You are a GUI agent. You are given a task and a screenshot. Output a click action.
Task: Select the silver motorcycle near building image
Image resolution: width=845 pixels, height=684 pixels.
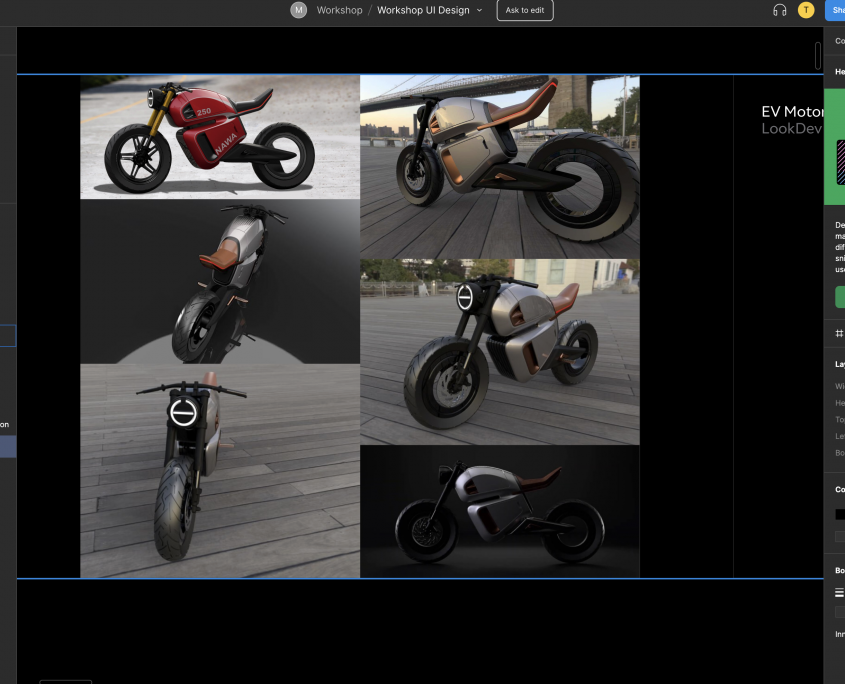(x=499, y=352)
